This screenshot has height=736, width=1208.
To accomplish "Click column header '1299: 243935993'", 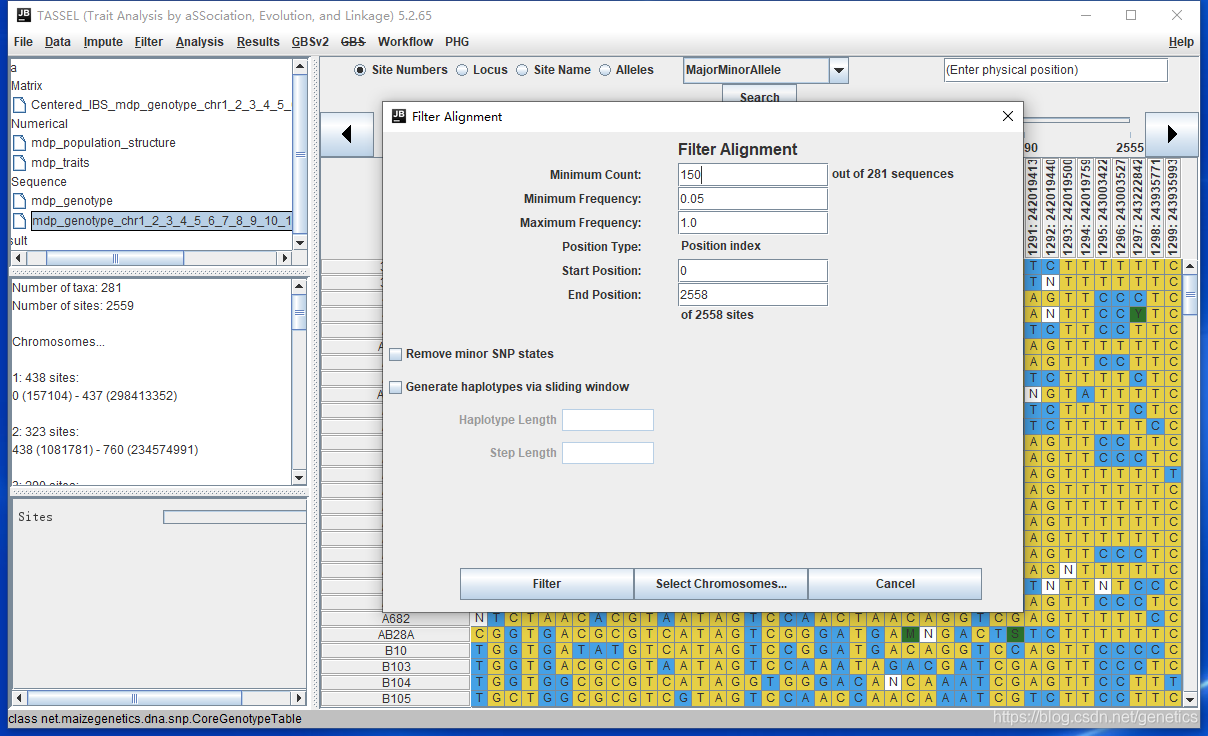I will [1173, 206].
